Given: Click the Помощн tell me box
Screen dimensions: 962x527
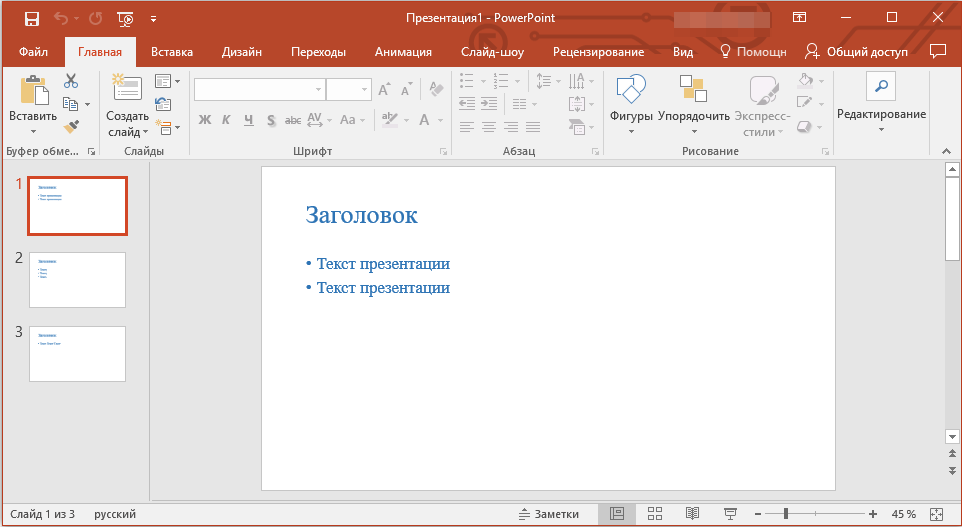Looking at the screenshot, I should 753,52.
